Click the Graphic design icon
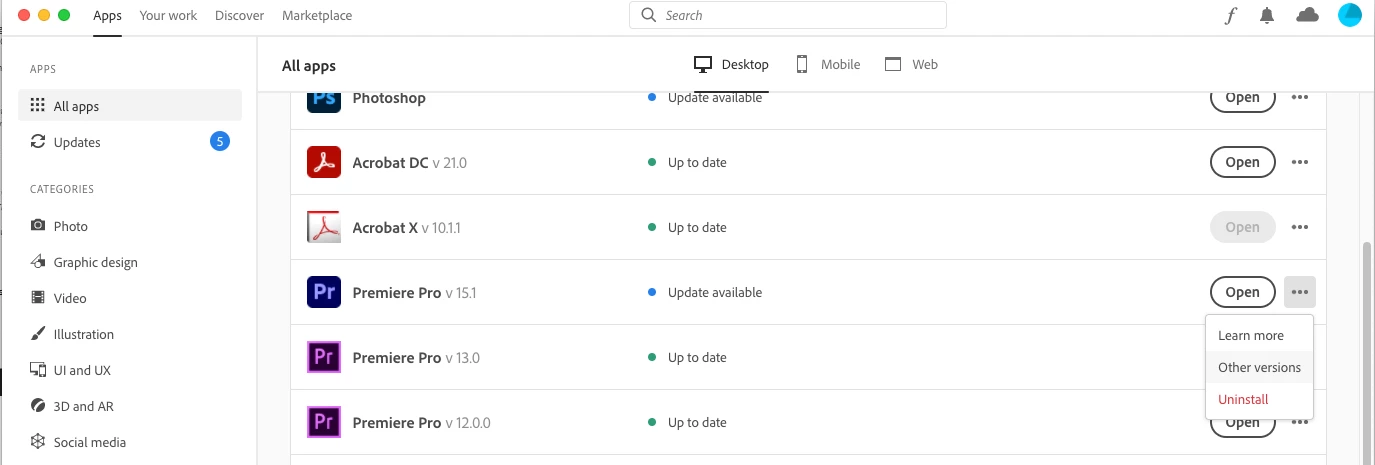The height and width of the screenshot is (465, 1375). (x=38, y=262)
